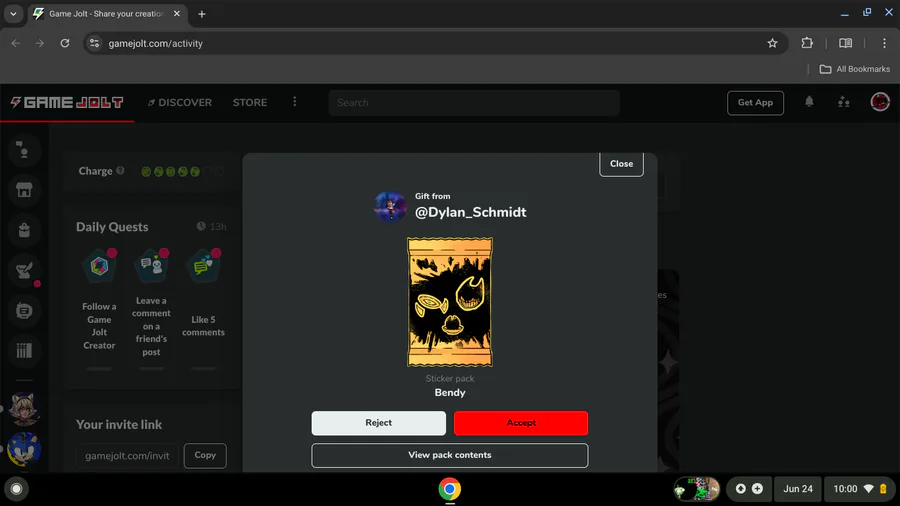Image resolution: width=900 pixels, height=506 pixels.
Task: Open the recent screenshots holding space
Action: coord(696,489)
